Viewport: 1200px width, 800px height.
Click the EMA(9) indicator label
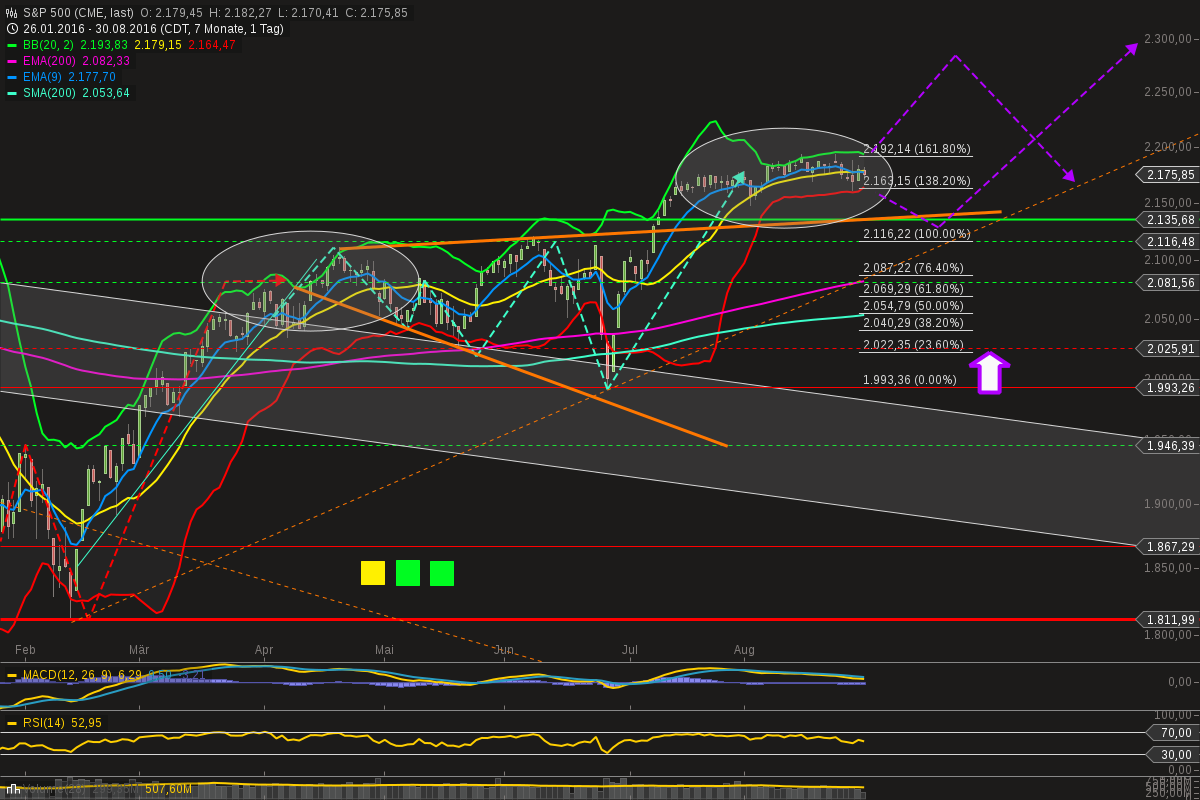click(44, 77)
